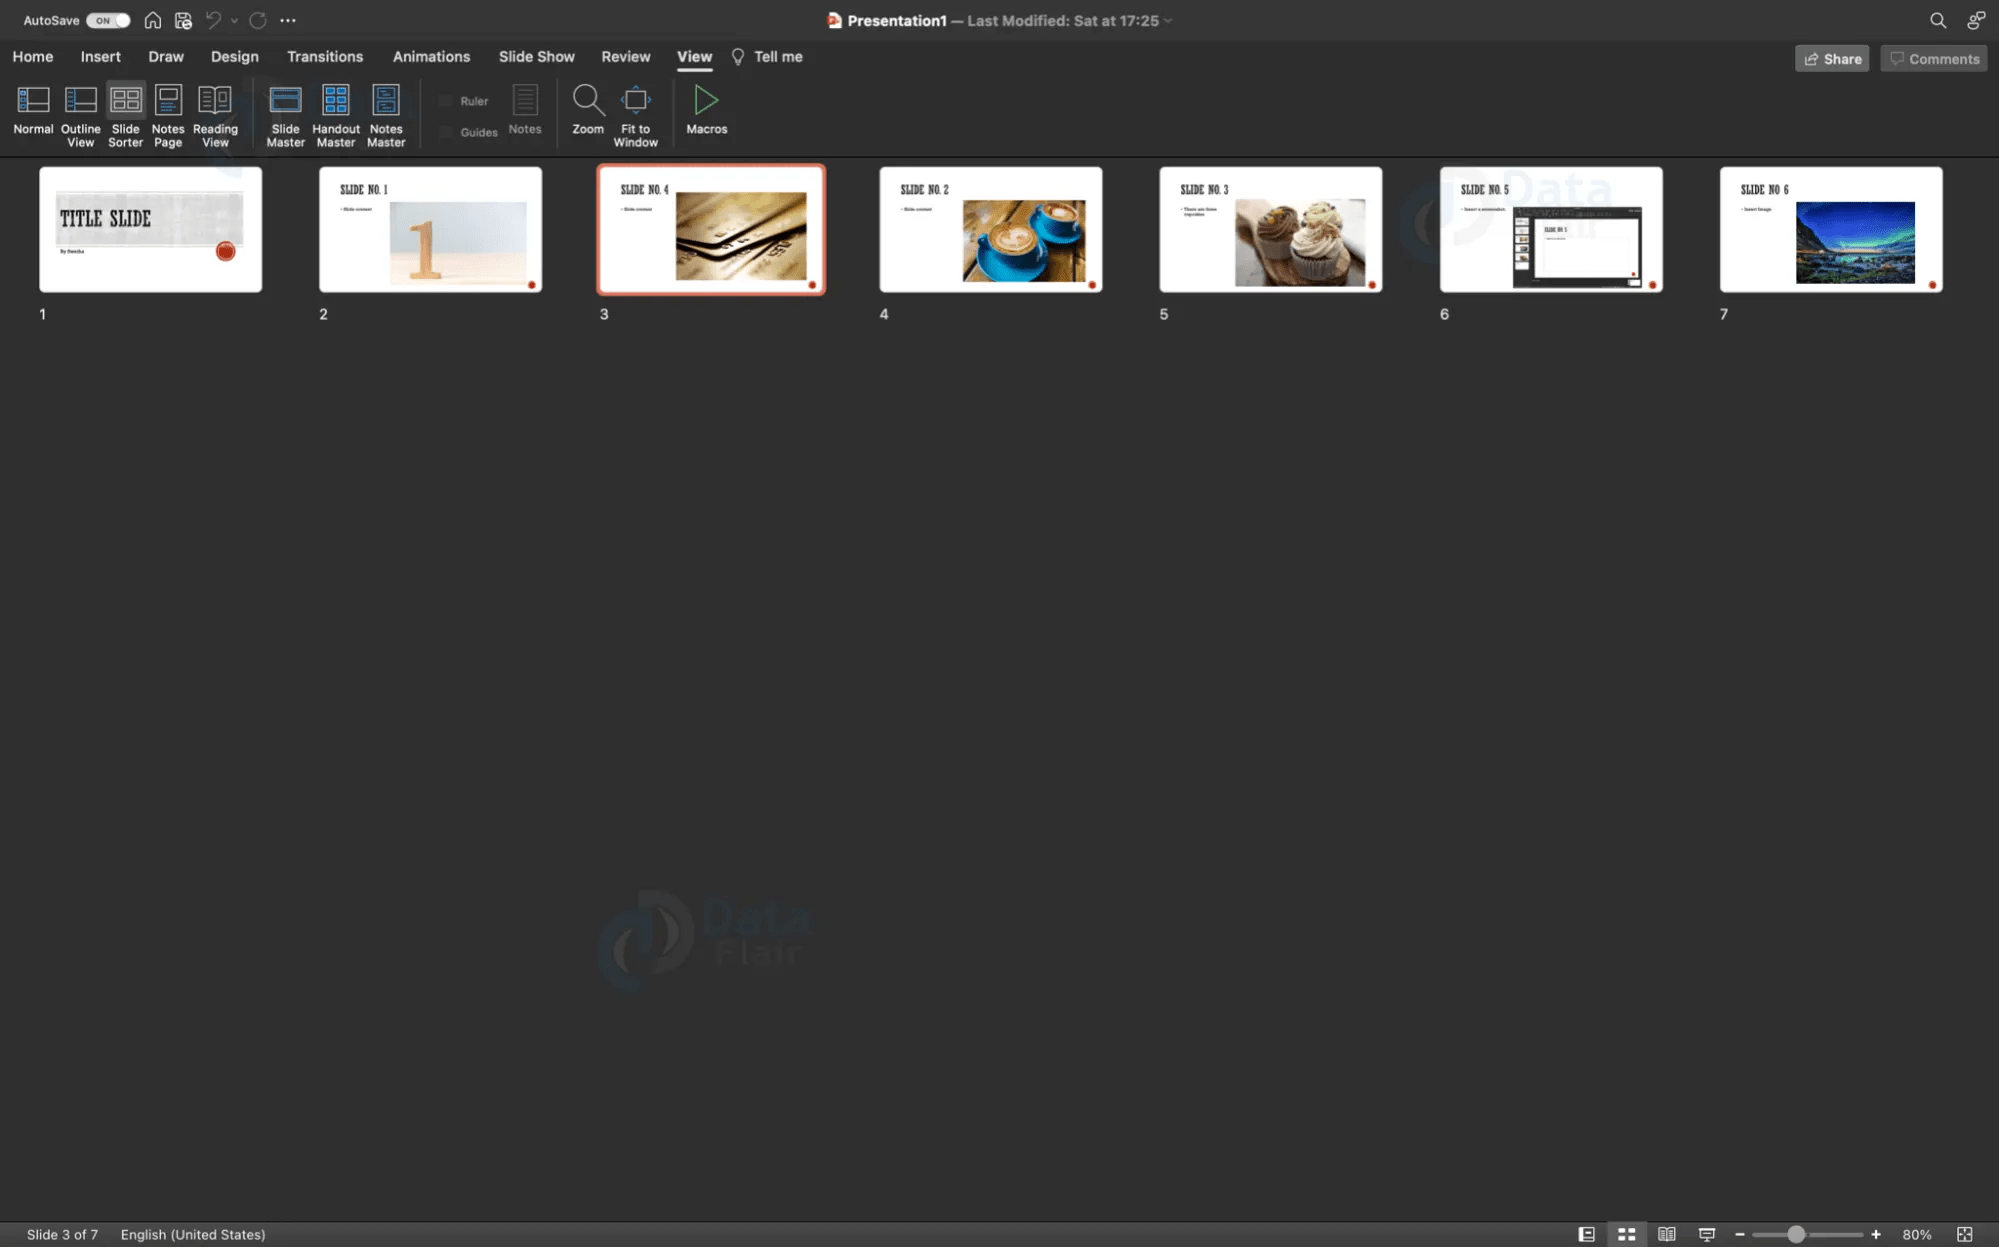Screen dimensions: 1999x1250
Task: Open the more commands ellipsis menu
Action: (x=288, y=19)
